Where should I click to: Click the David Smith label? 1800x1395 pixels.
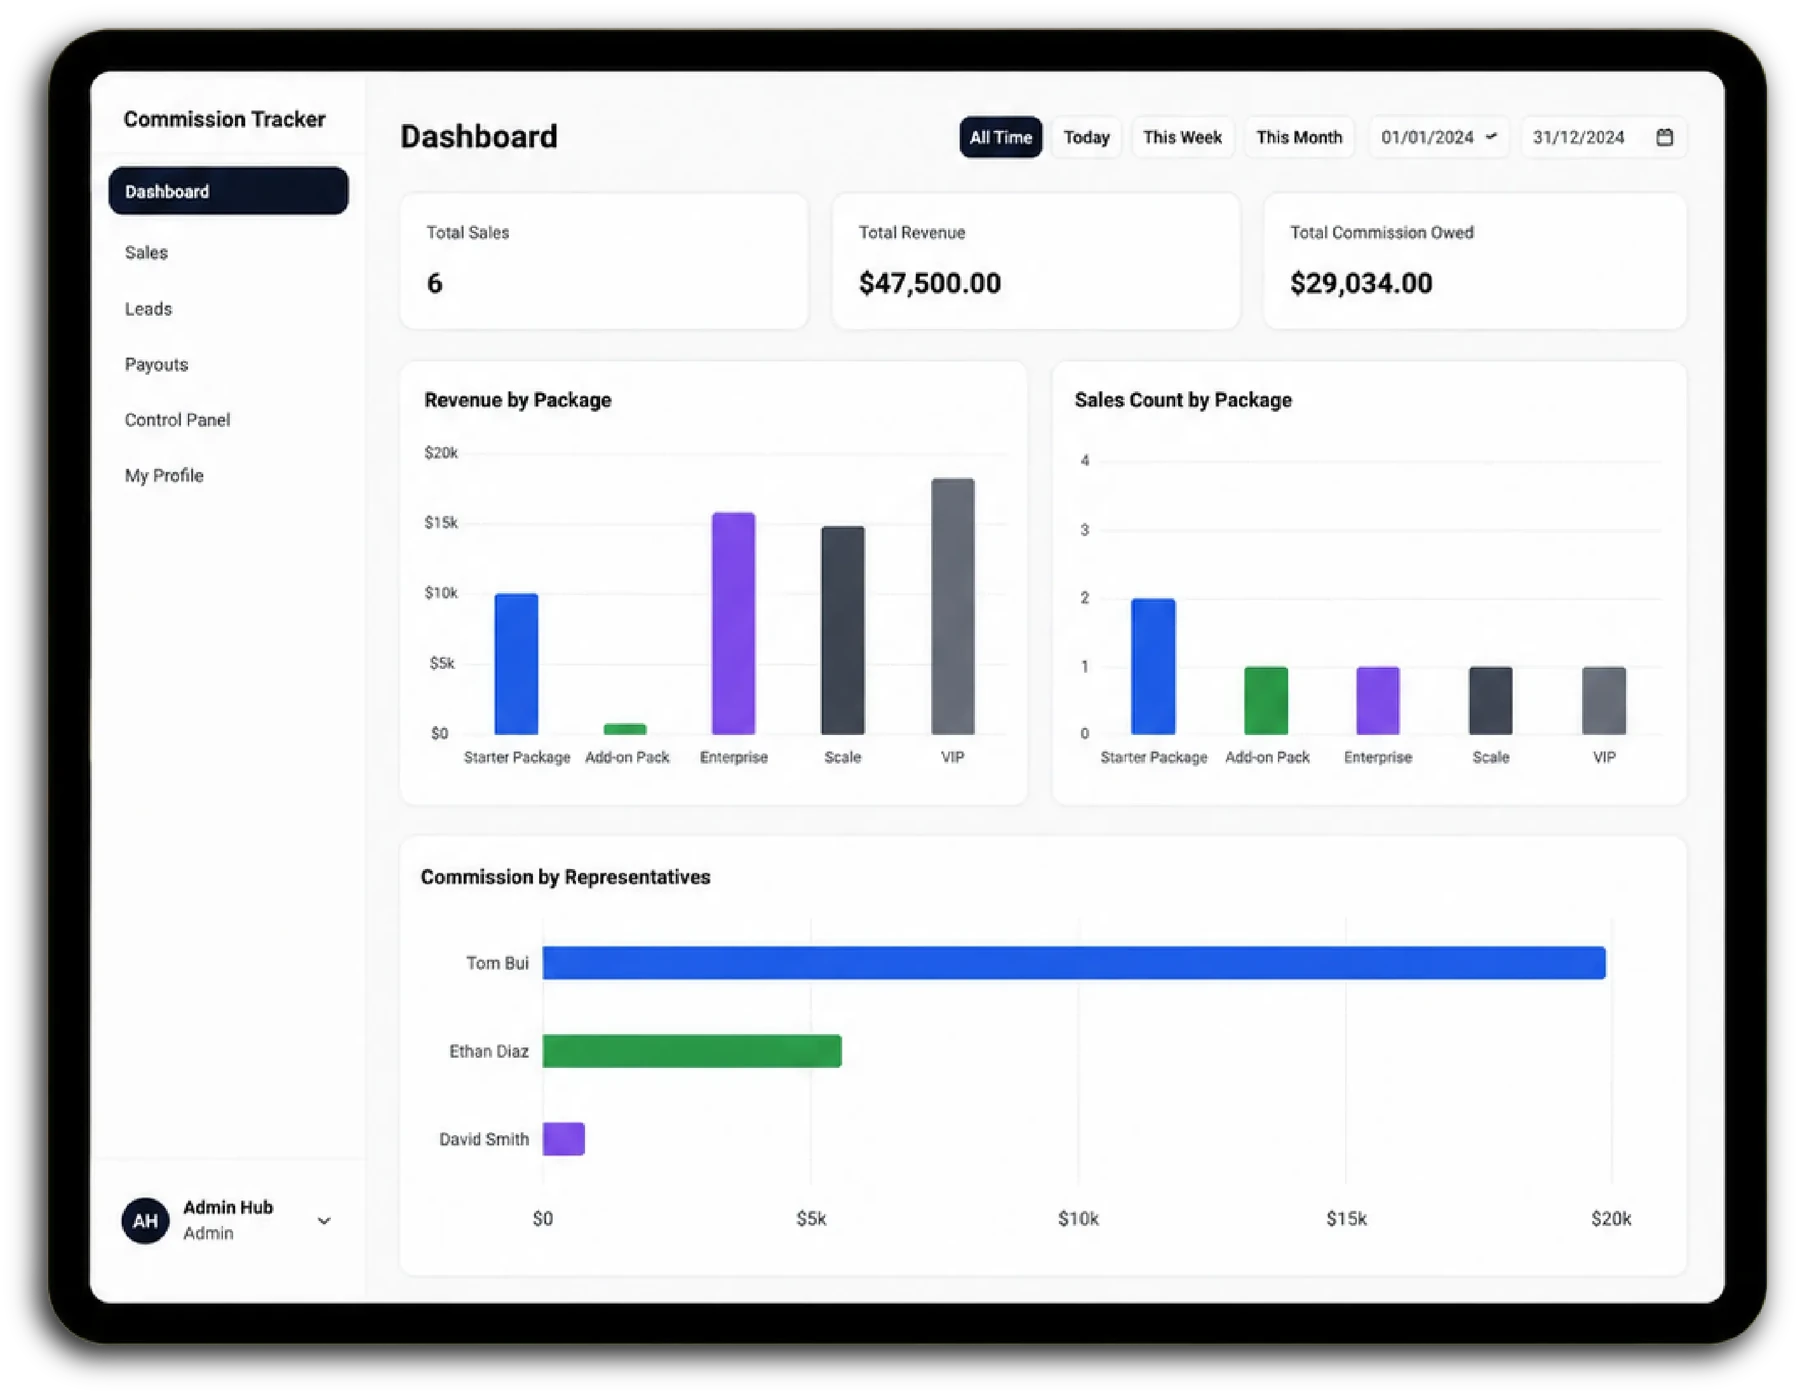pyautogui.click(x=484, y=1139)
